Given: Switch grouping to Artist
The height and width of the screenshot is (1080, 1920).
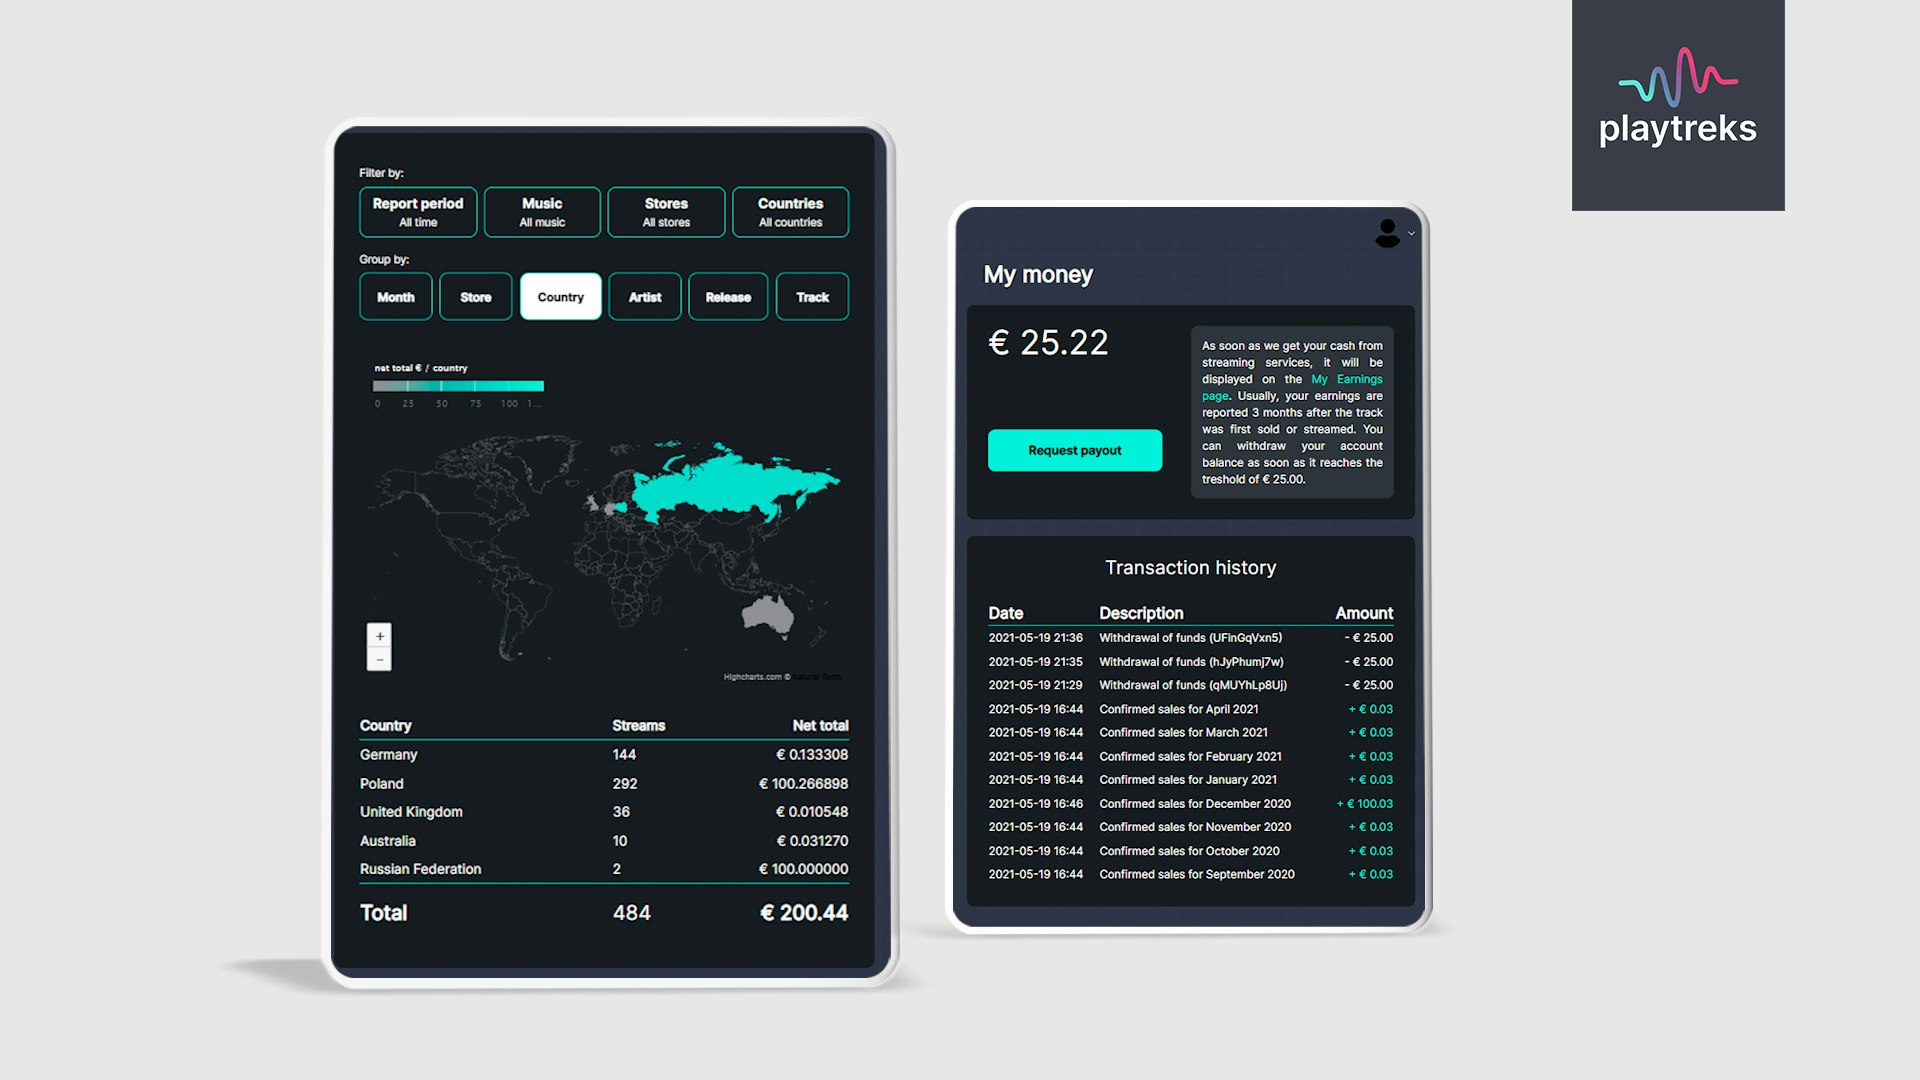Looking at the screenshot, I should (x=644, y=297).
